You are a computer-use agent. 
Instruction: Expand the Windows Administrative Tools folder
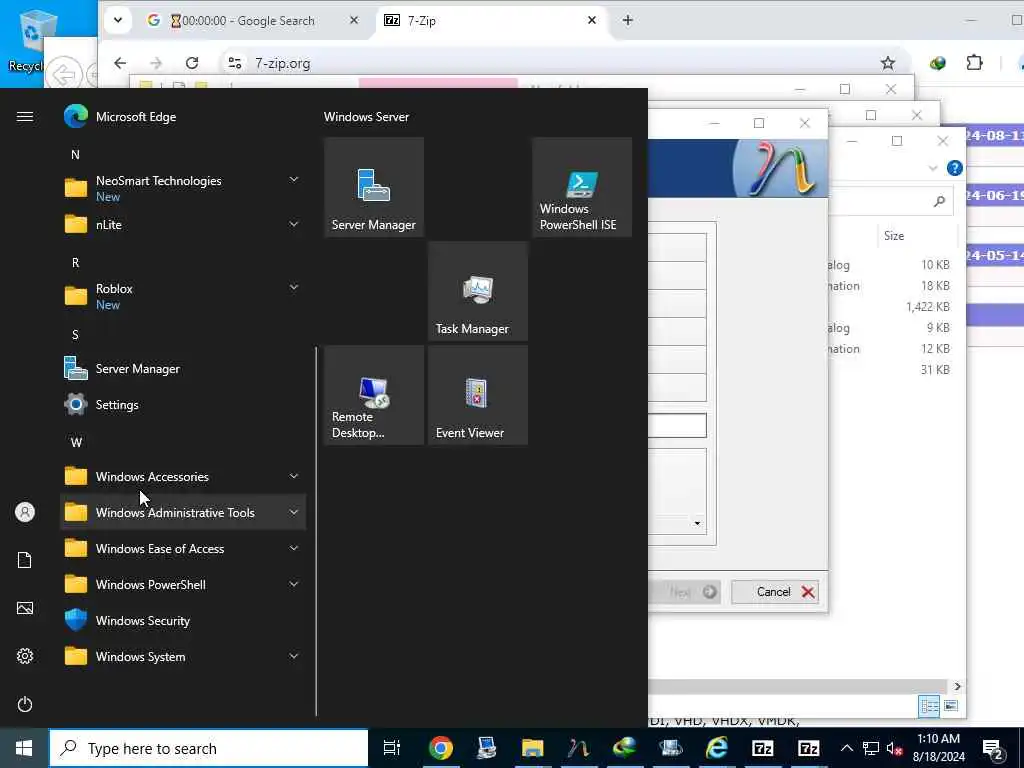point(294,513)
